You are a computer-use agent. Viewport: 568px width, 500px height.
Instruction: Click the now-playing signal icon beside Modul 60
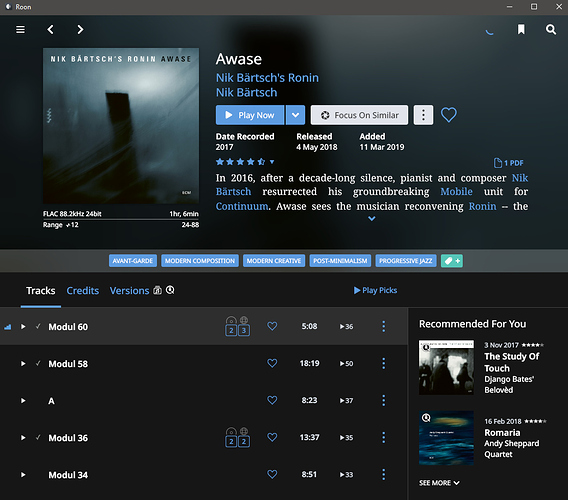coord(8,327)
